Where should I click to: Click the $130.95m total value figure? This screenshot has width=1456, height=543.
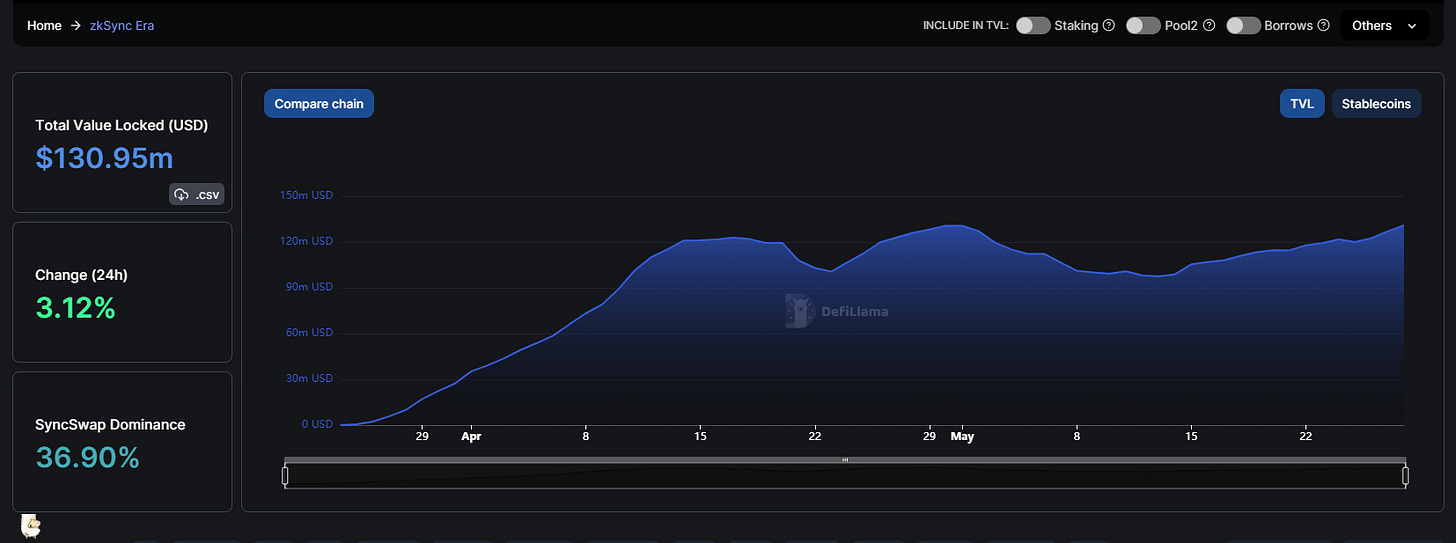click(x=104, y=158)
